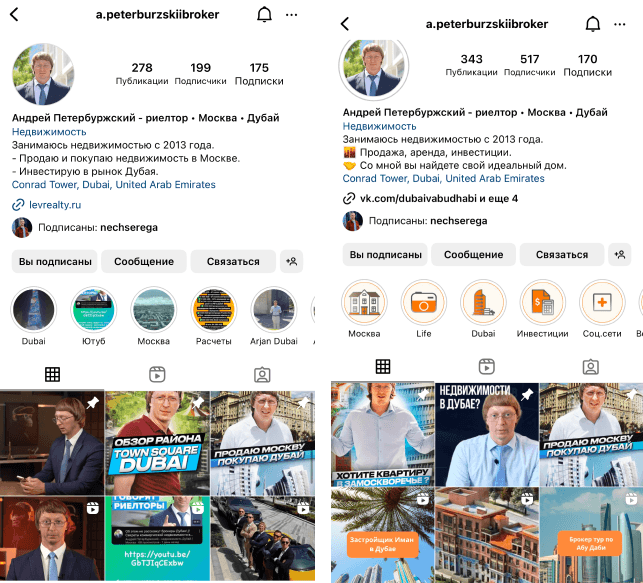Toggle Вы подписаны button in right profile

(385, 255)
